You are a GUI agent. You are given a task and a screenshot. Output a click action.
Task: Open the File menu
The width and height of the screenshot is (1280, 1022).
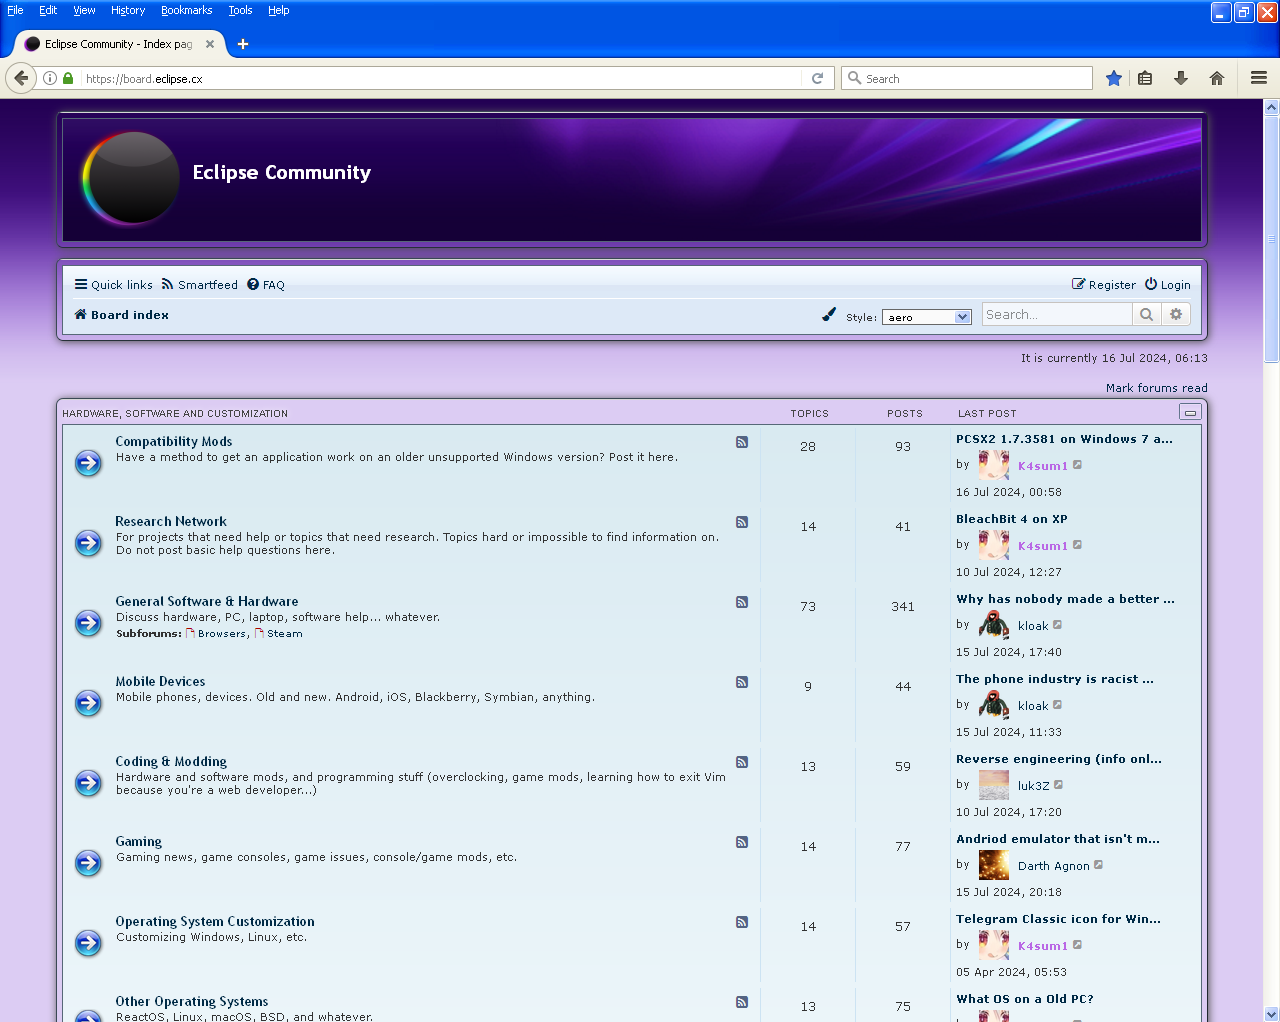coord(15,10)
